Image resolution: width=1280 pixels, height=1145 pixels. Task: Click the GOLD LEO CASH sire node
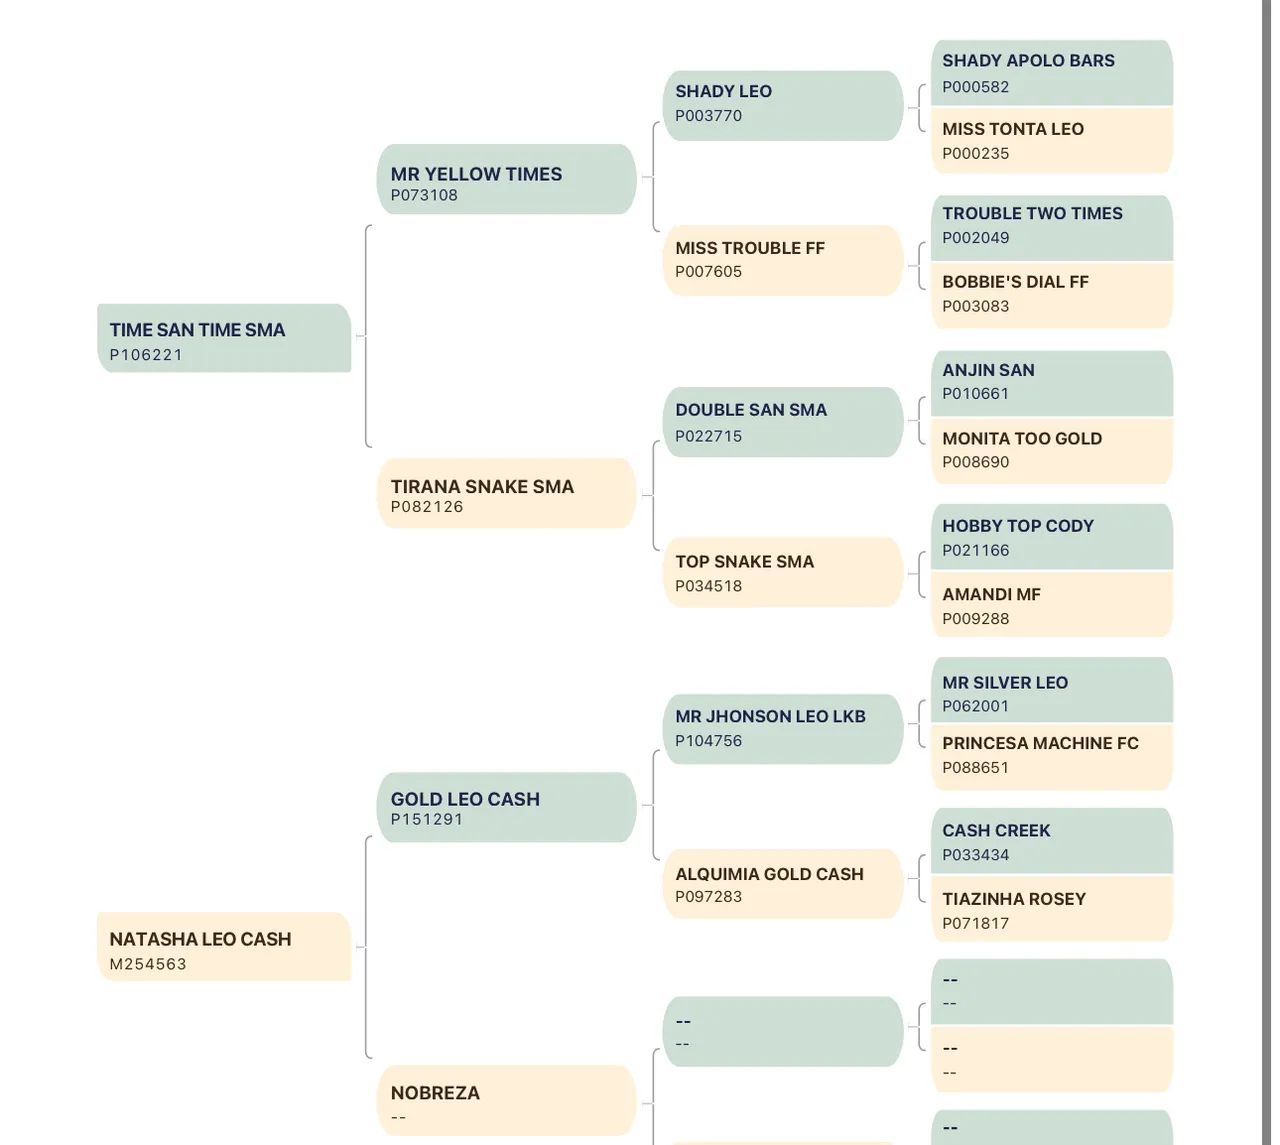(x=506, y=808)
